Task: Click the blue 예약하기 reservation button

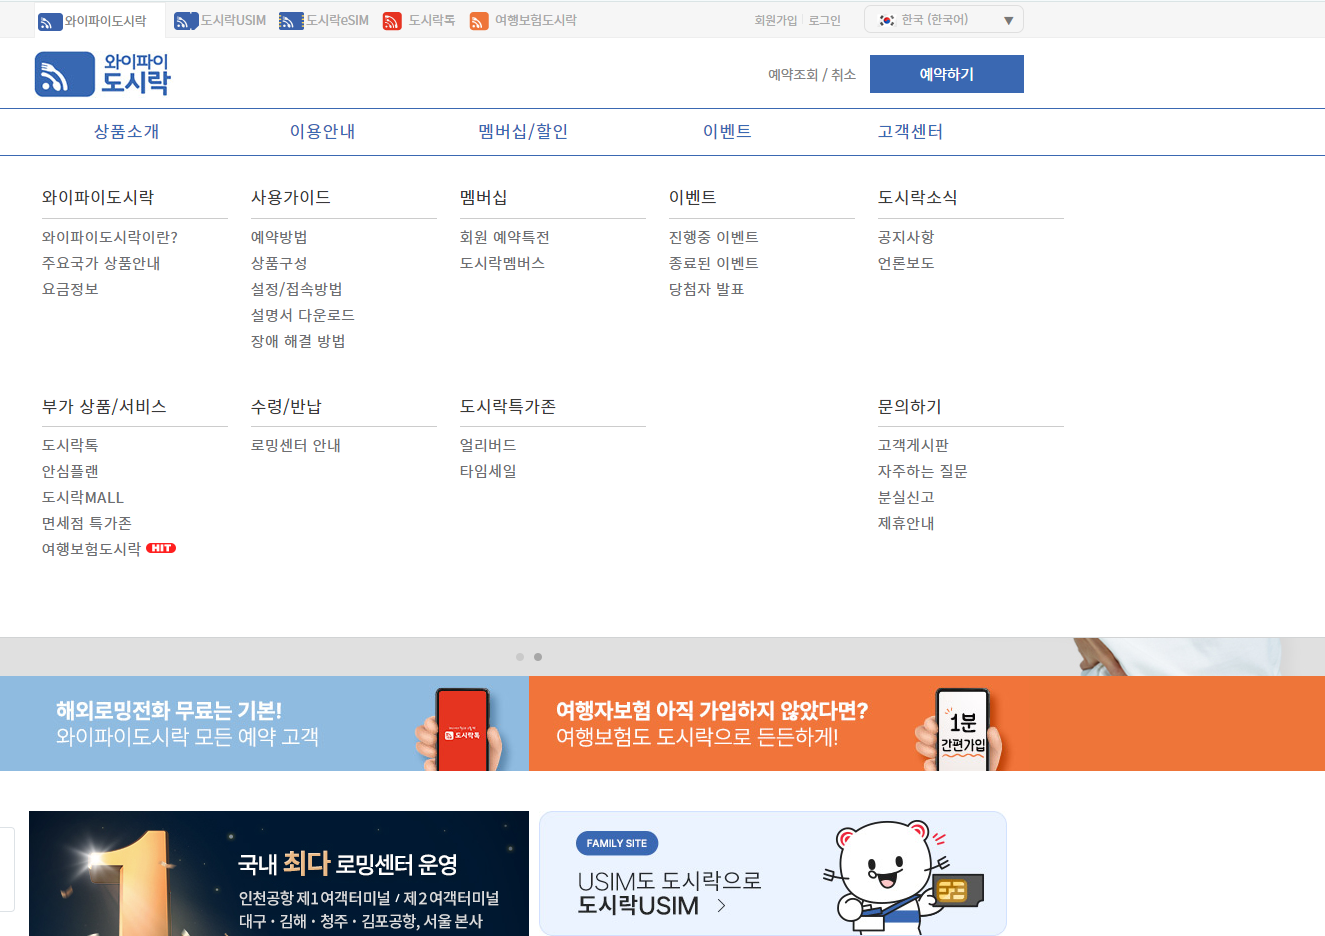Action: [x=946, y=73]
